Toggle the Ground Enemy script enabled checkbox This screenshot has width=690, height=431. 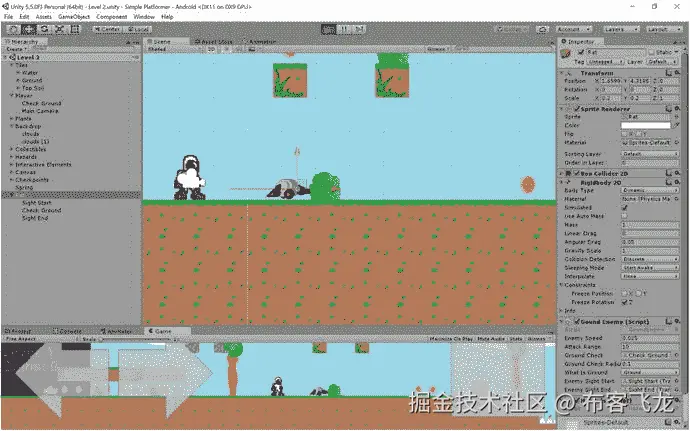[x=576, y=322]
